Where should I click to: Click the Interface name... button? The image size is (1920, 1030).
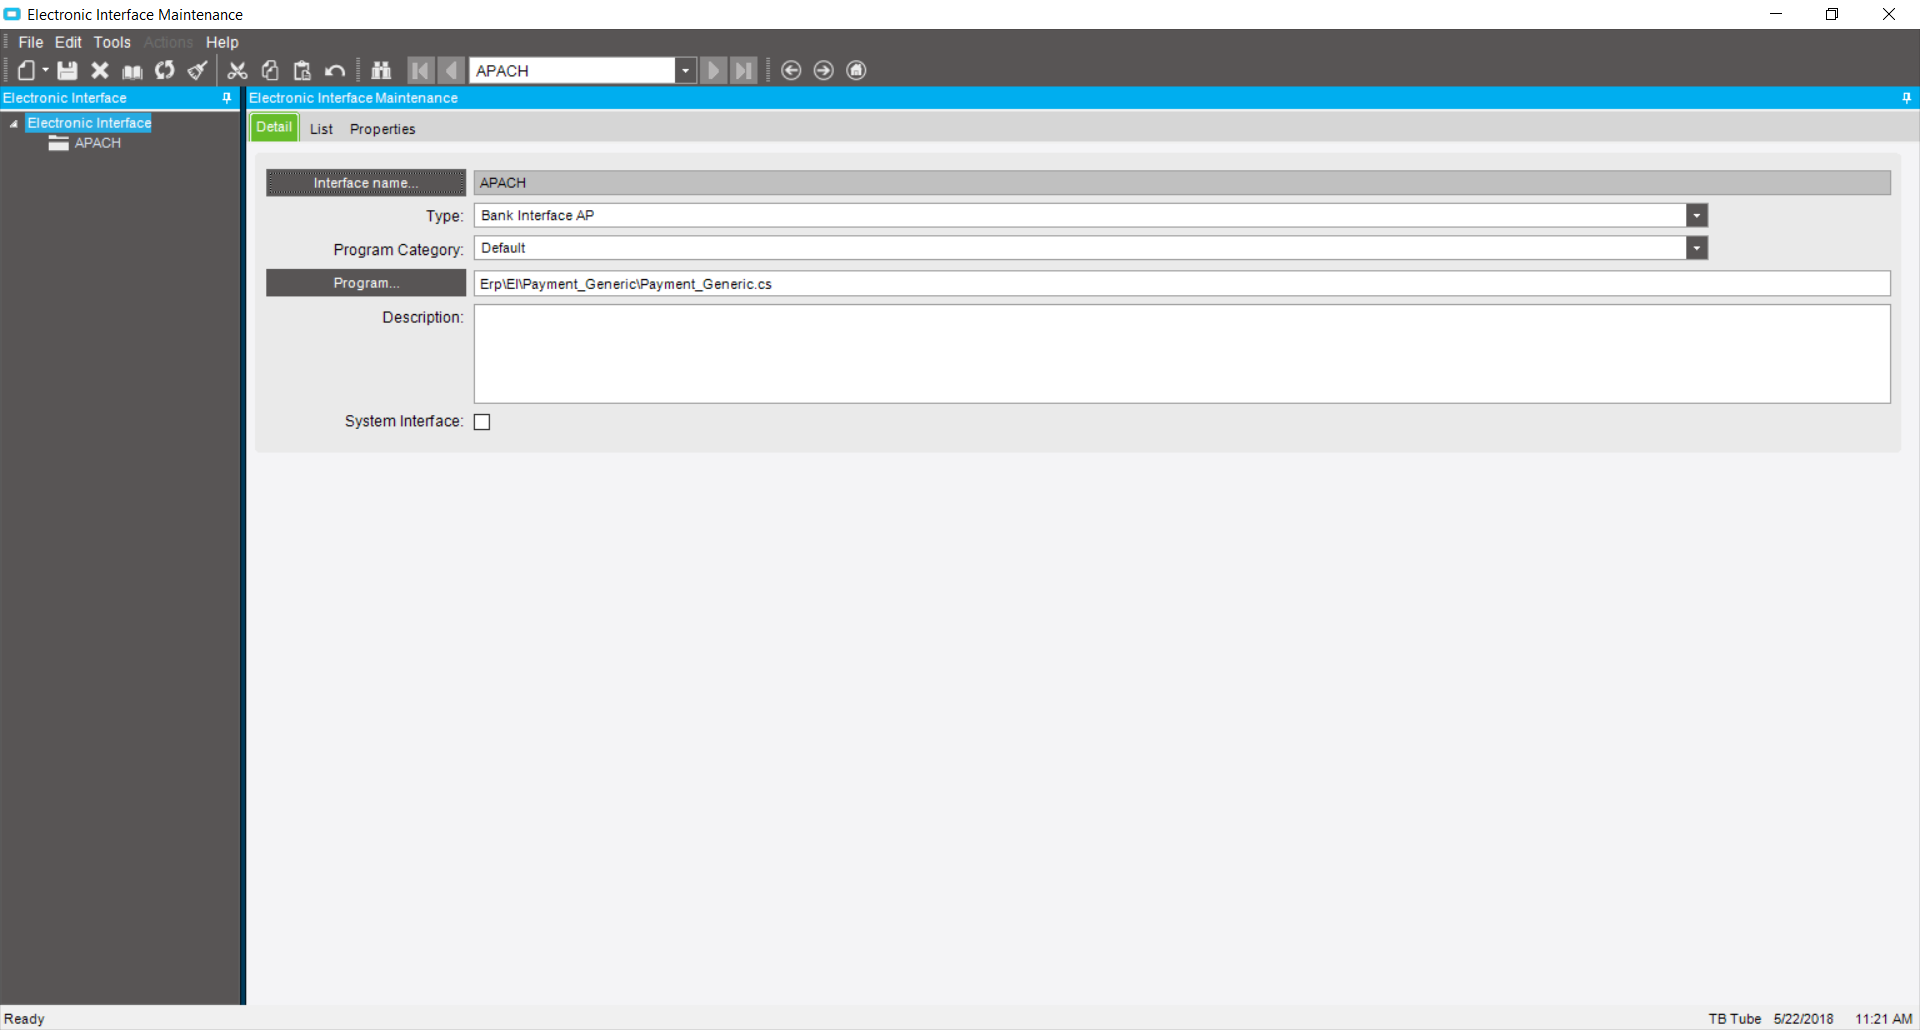point(366,183)
